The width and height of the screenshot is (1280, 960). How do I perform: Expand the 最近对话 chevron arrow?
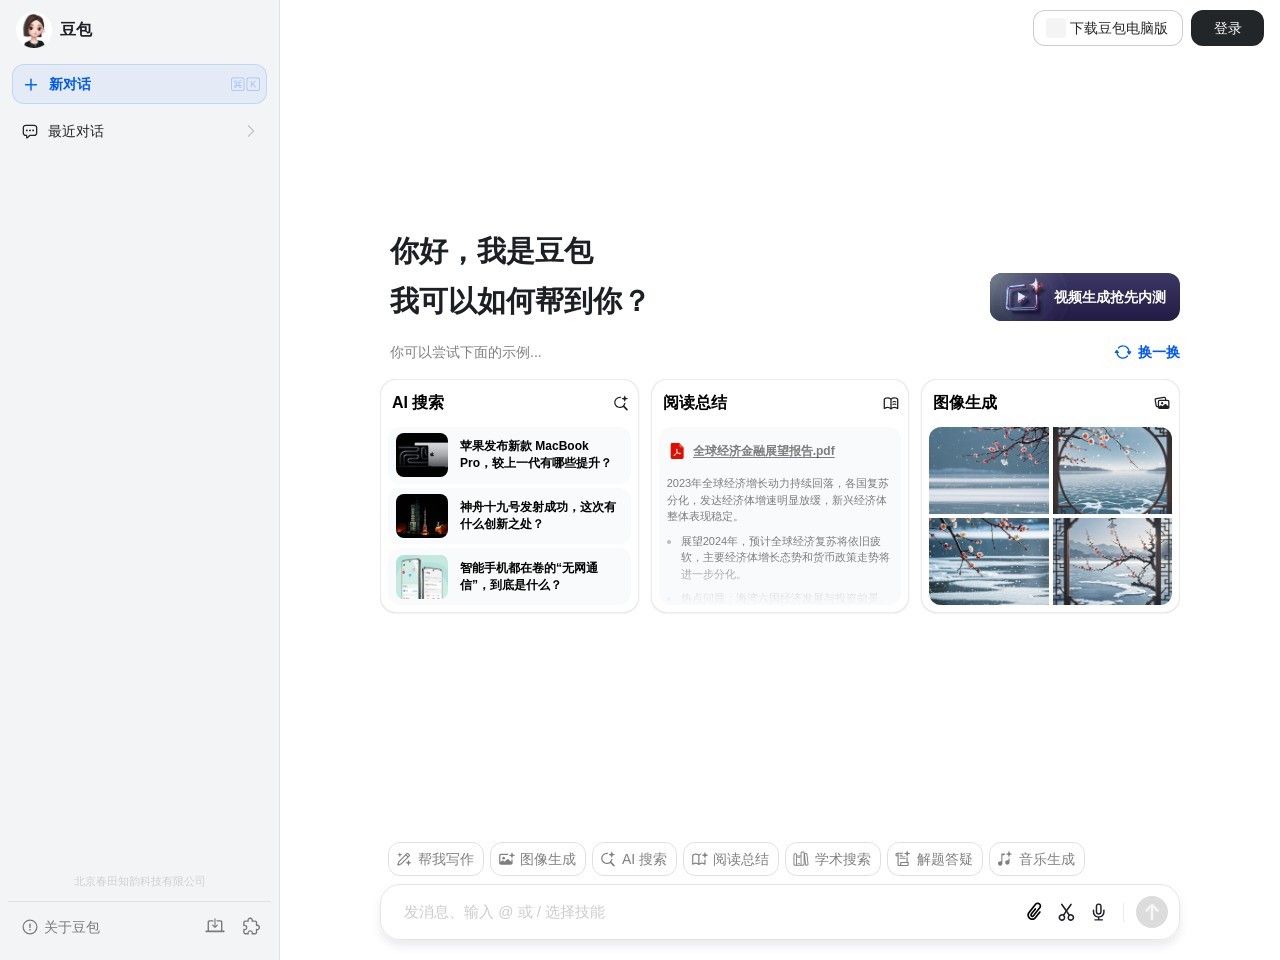tap(250, 131)
